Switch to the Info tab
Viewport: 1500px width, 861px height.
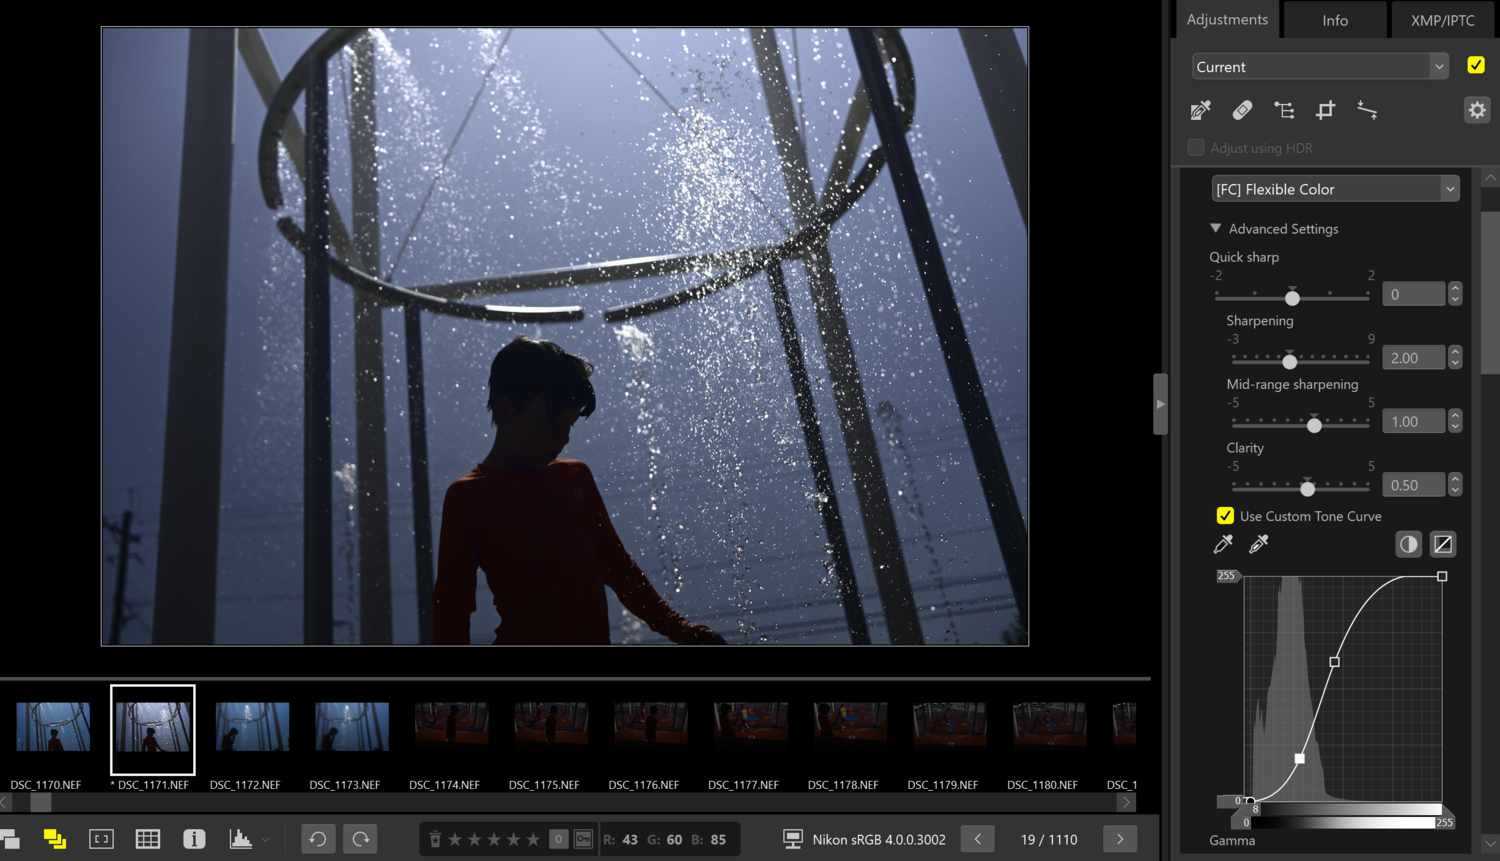click(x=1335, y=20)
